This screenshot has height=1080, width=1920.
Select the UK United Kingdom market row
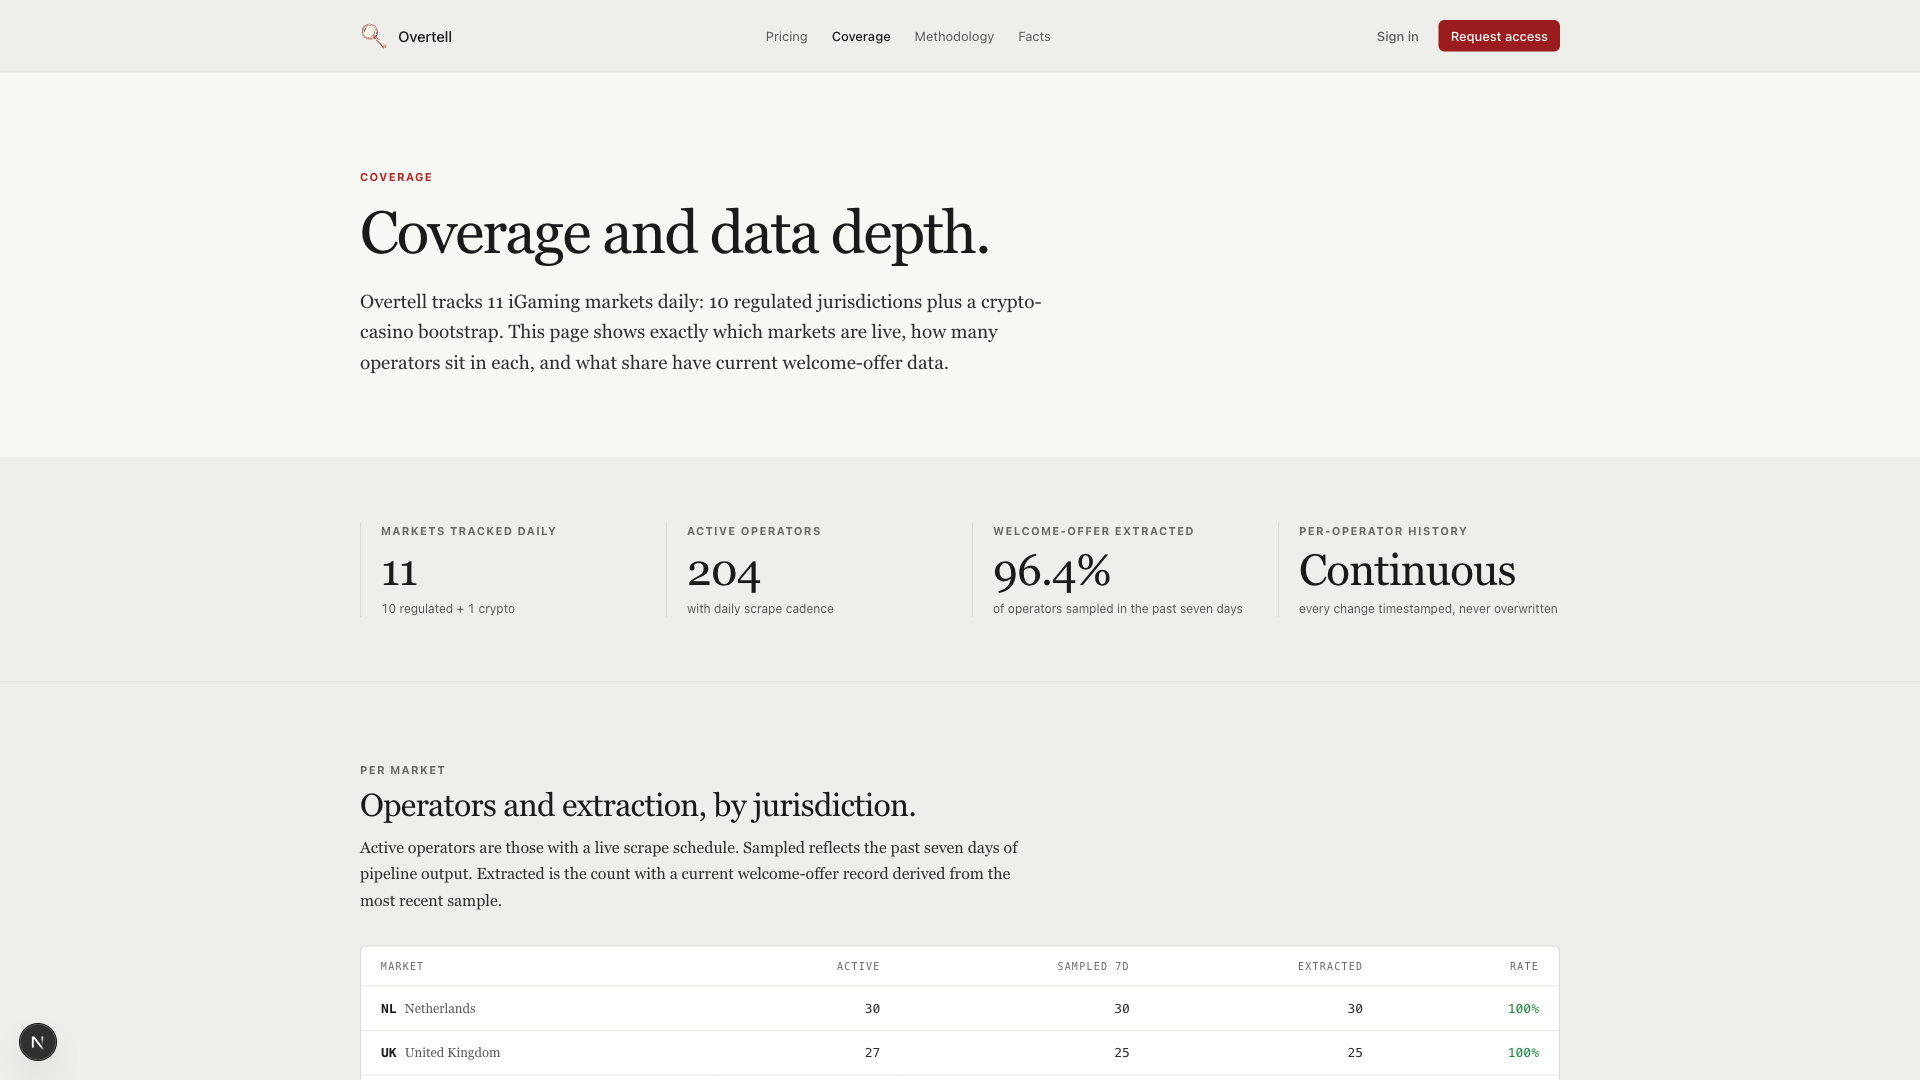tap(960, 1053)
